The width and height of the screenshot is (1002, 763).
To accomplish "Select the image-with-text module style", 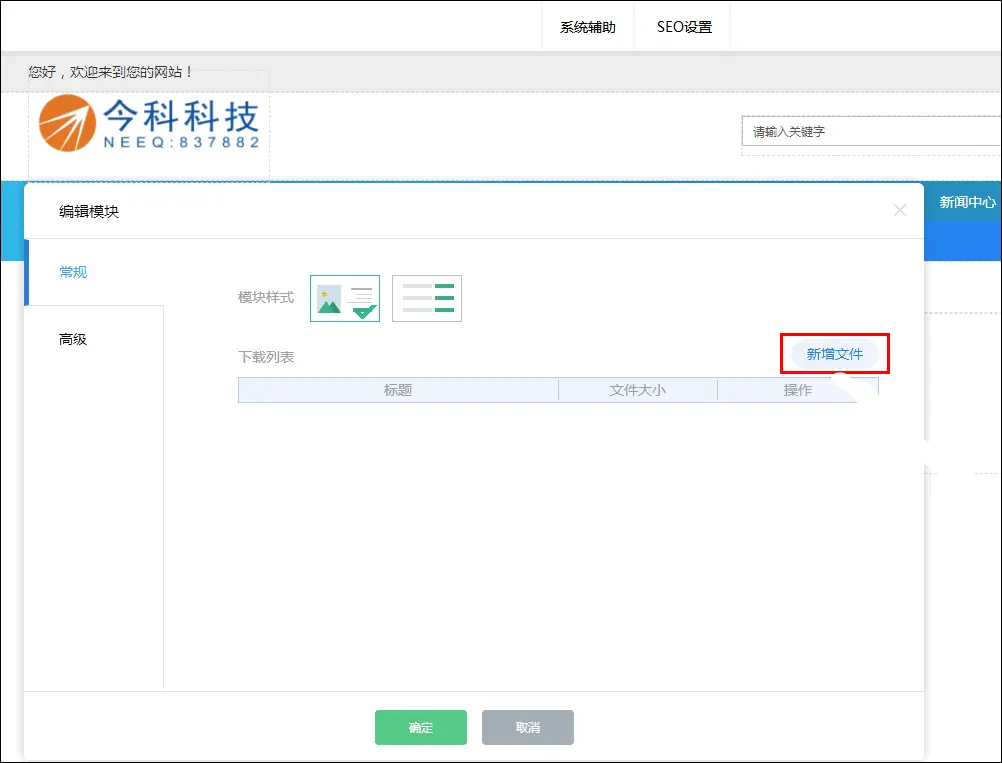I will (345, 298).
